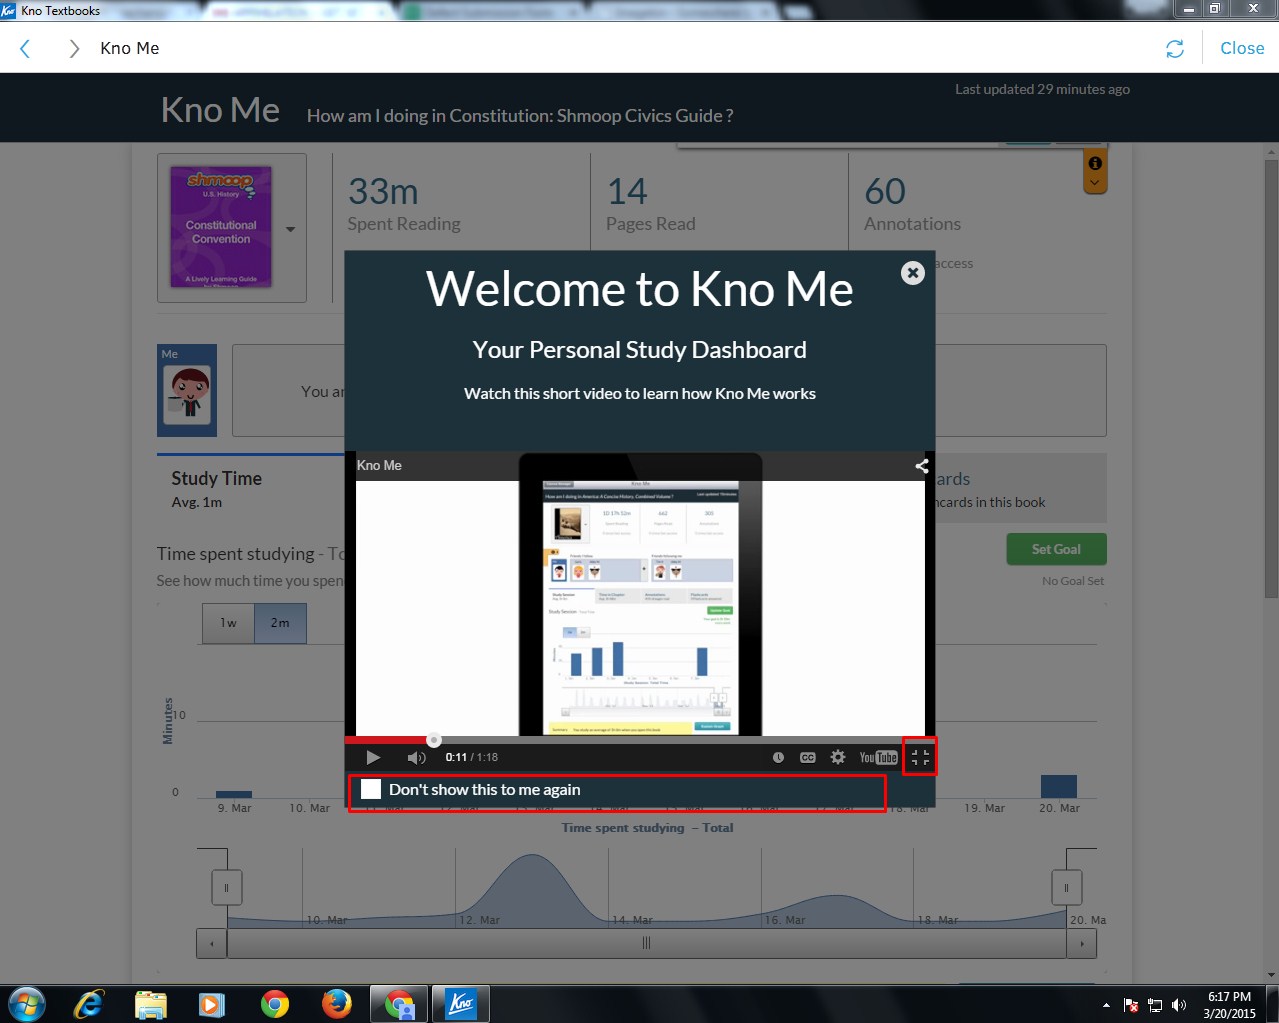Open the system volume control in the tray
This screenshot has width=1279, height=1023.
click(1179, 1005)
